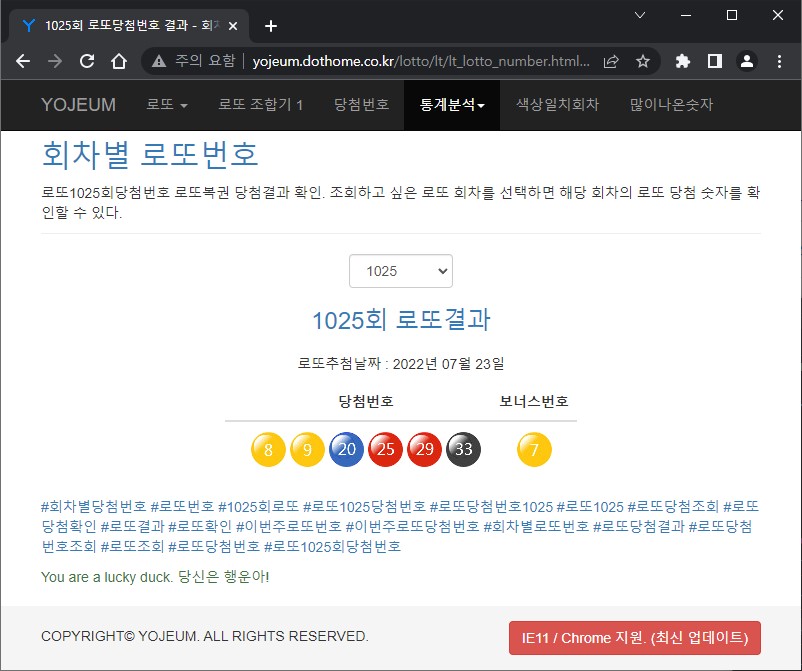Click the #로또1025회당첨번호 hashtag

point(332,547)
